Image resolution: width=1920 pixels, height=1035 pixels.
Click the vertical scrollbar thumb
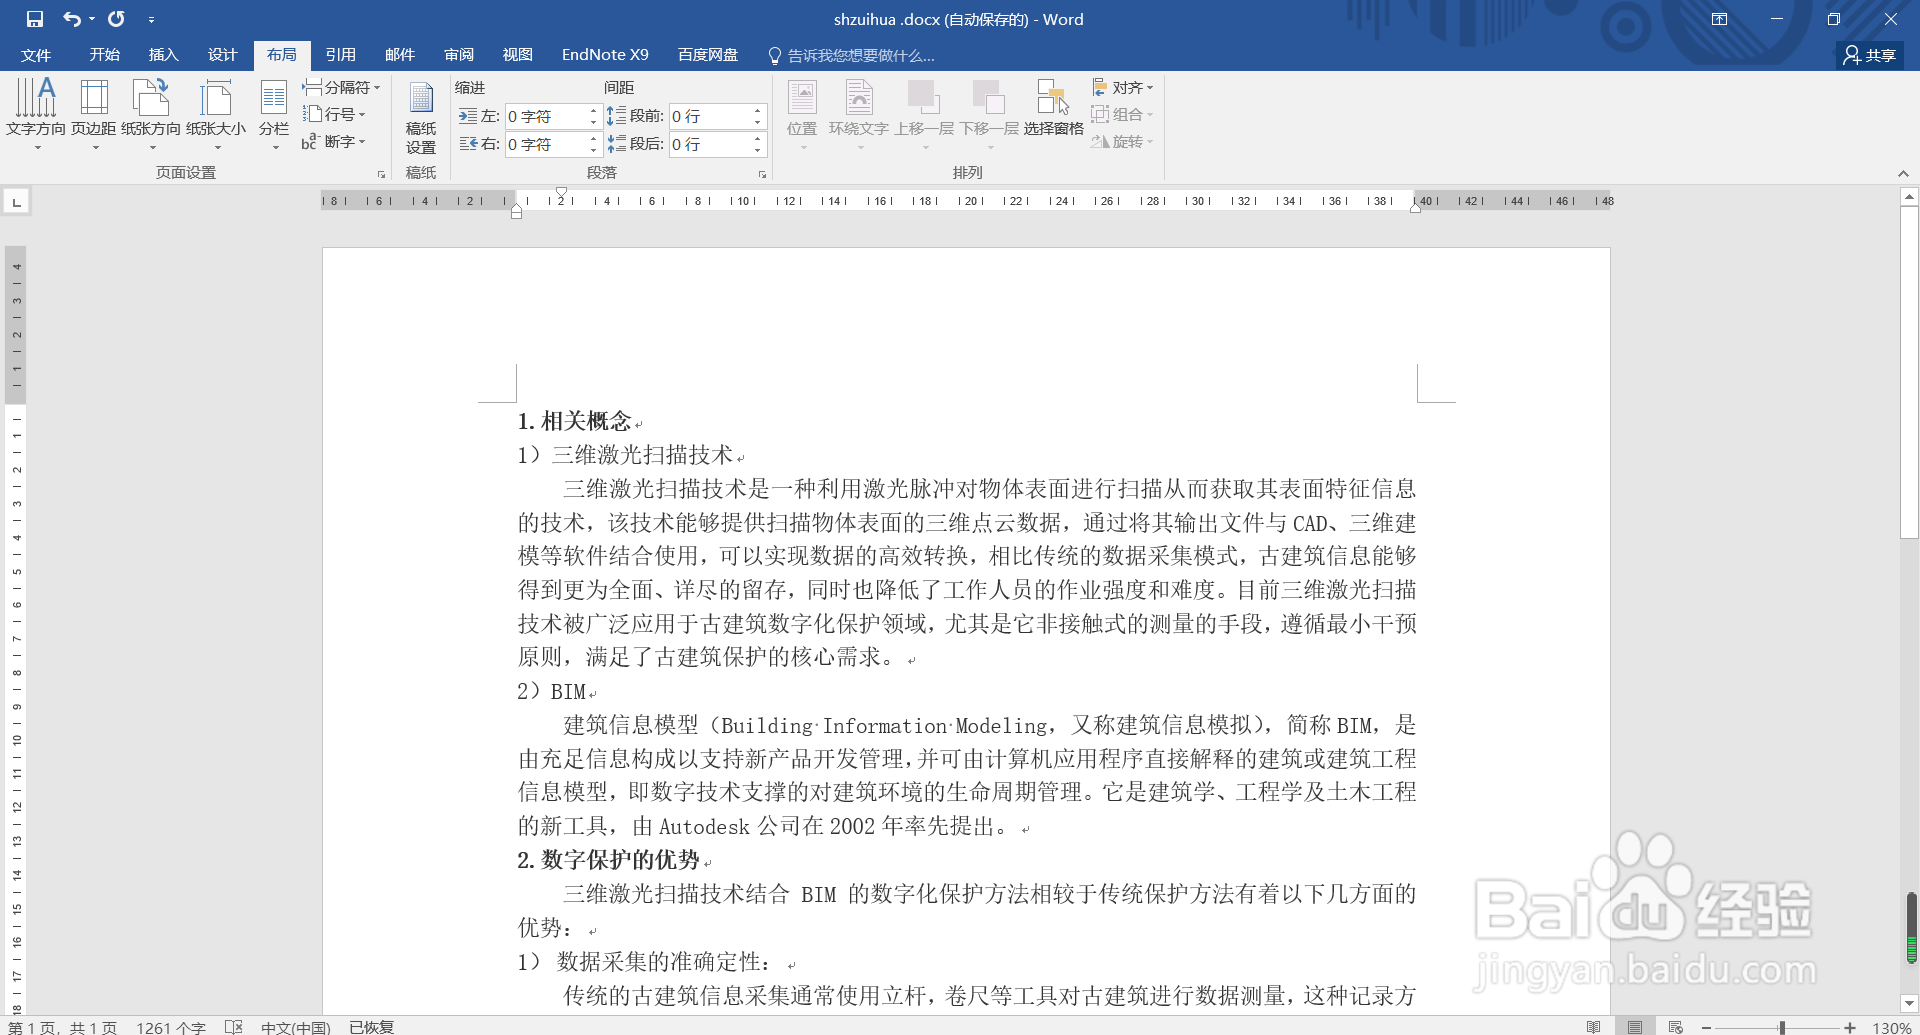tap(1909, 372)
